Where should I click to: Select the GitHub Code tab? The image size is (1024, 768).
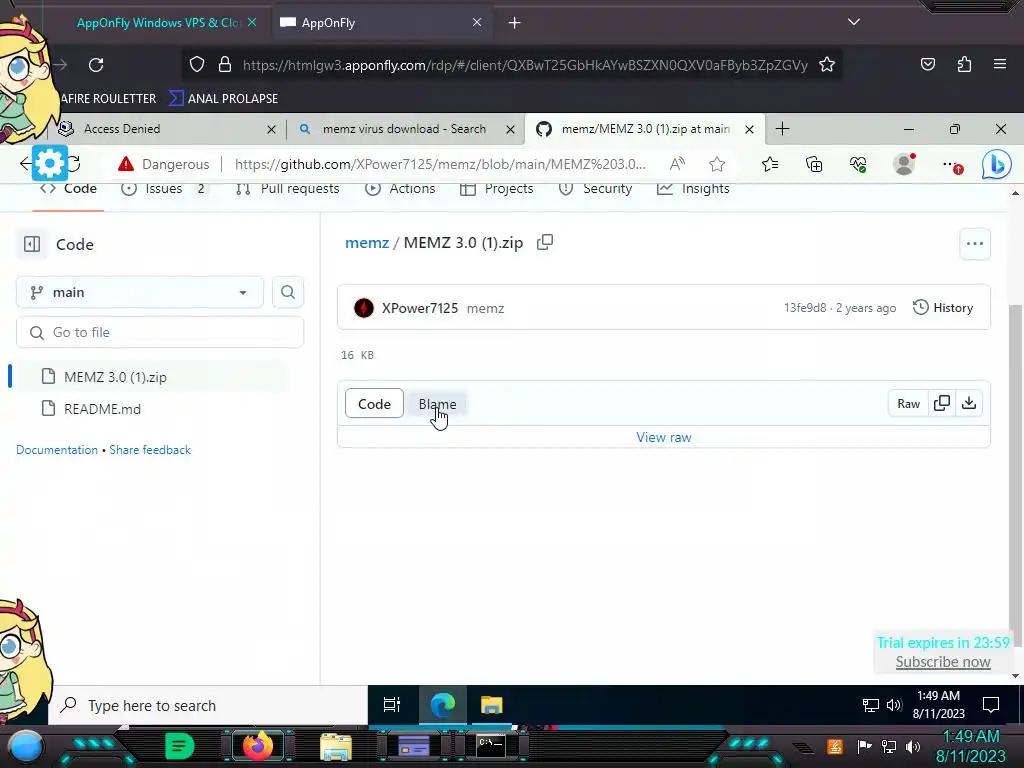point(69,189)
